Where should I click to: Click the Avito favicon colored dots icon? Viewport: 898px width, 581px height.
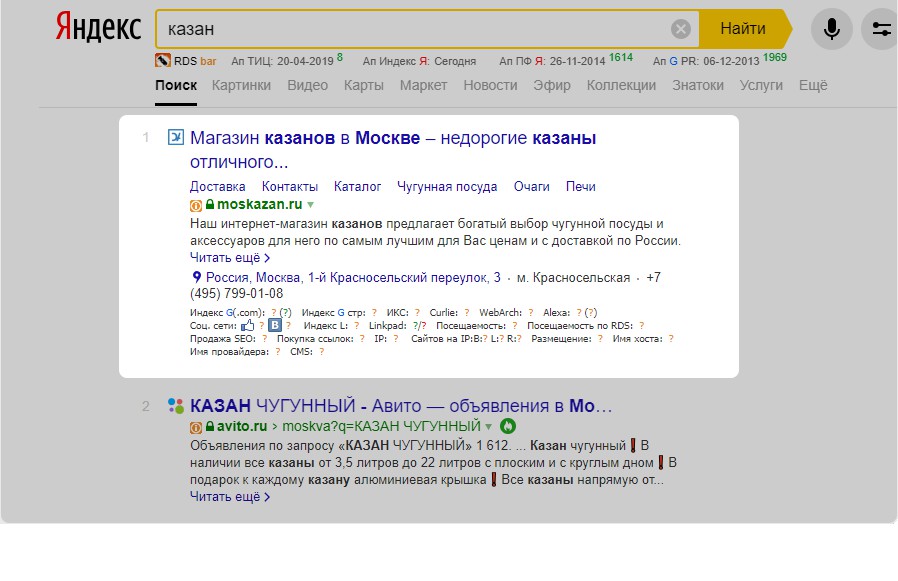(175, 406)
